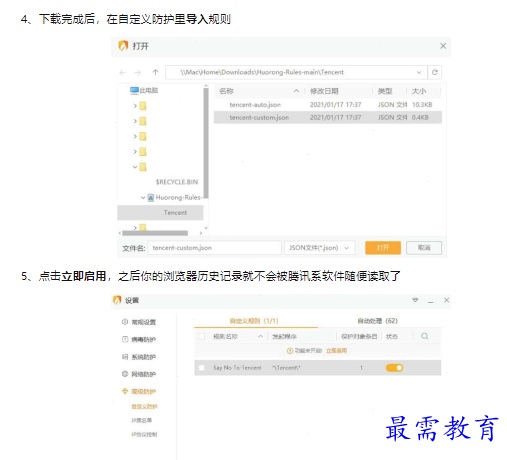Click the 立即启用 link

point(336,351)
